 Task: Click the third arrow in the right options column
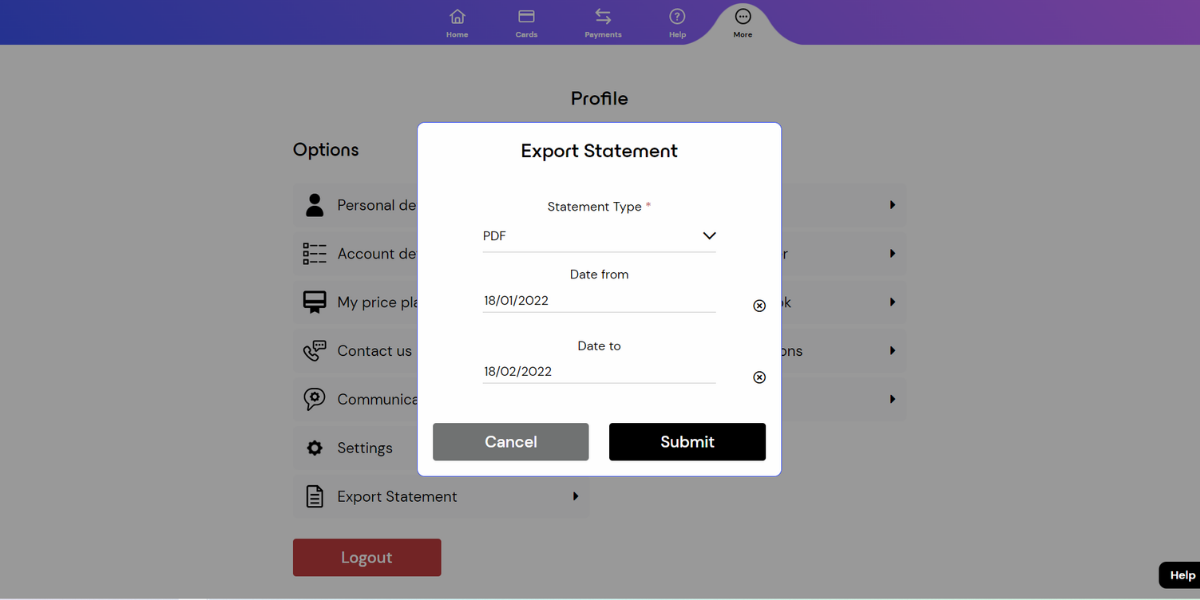892,302
